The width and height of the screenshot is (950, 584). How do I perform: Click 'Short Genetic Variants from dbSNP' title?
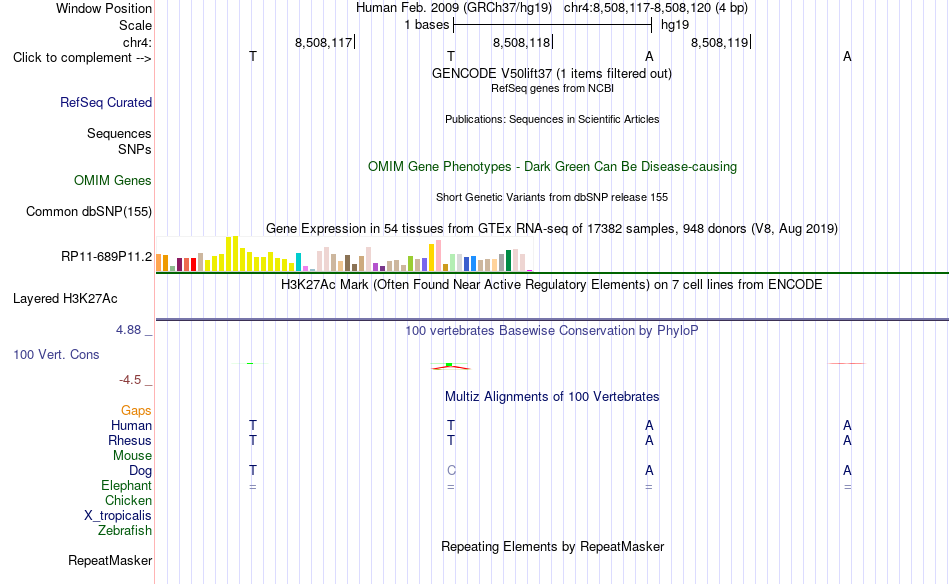552,197
